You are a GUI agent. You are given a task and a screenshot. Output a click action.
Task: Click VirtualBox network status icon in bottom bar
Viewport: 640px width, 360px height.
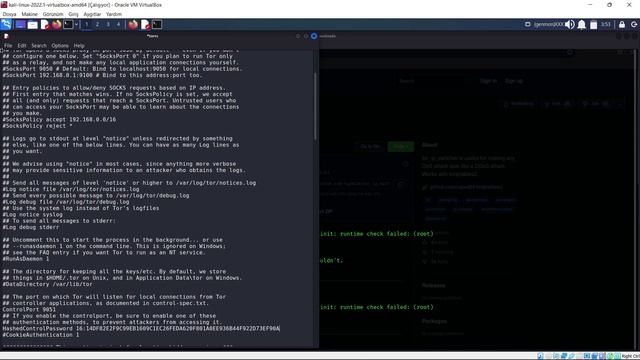[564, 356]
